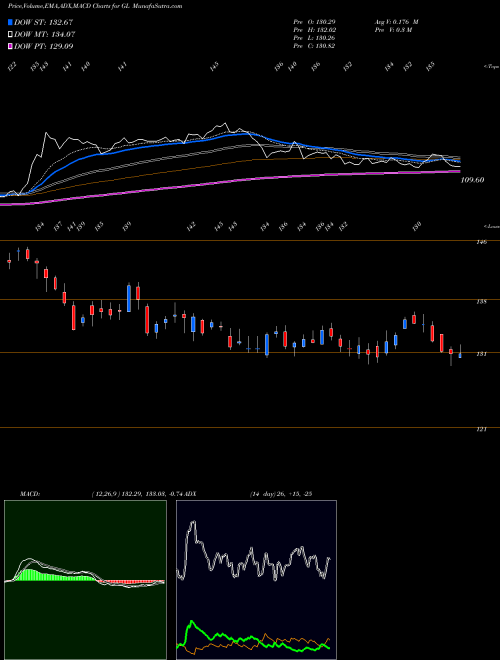
Task: Click the 121 price axis label
Action: 482,429
